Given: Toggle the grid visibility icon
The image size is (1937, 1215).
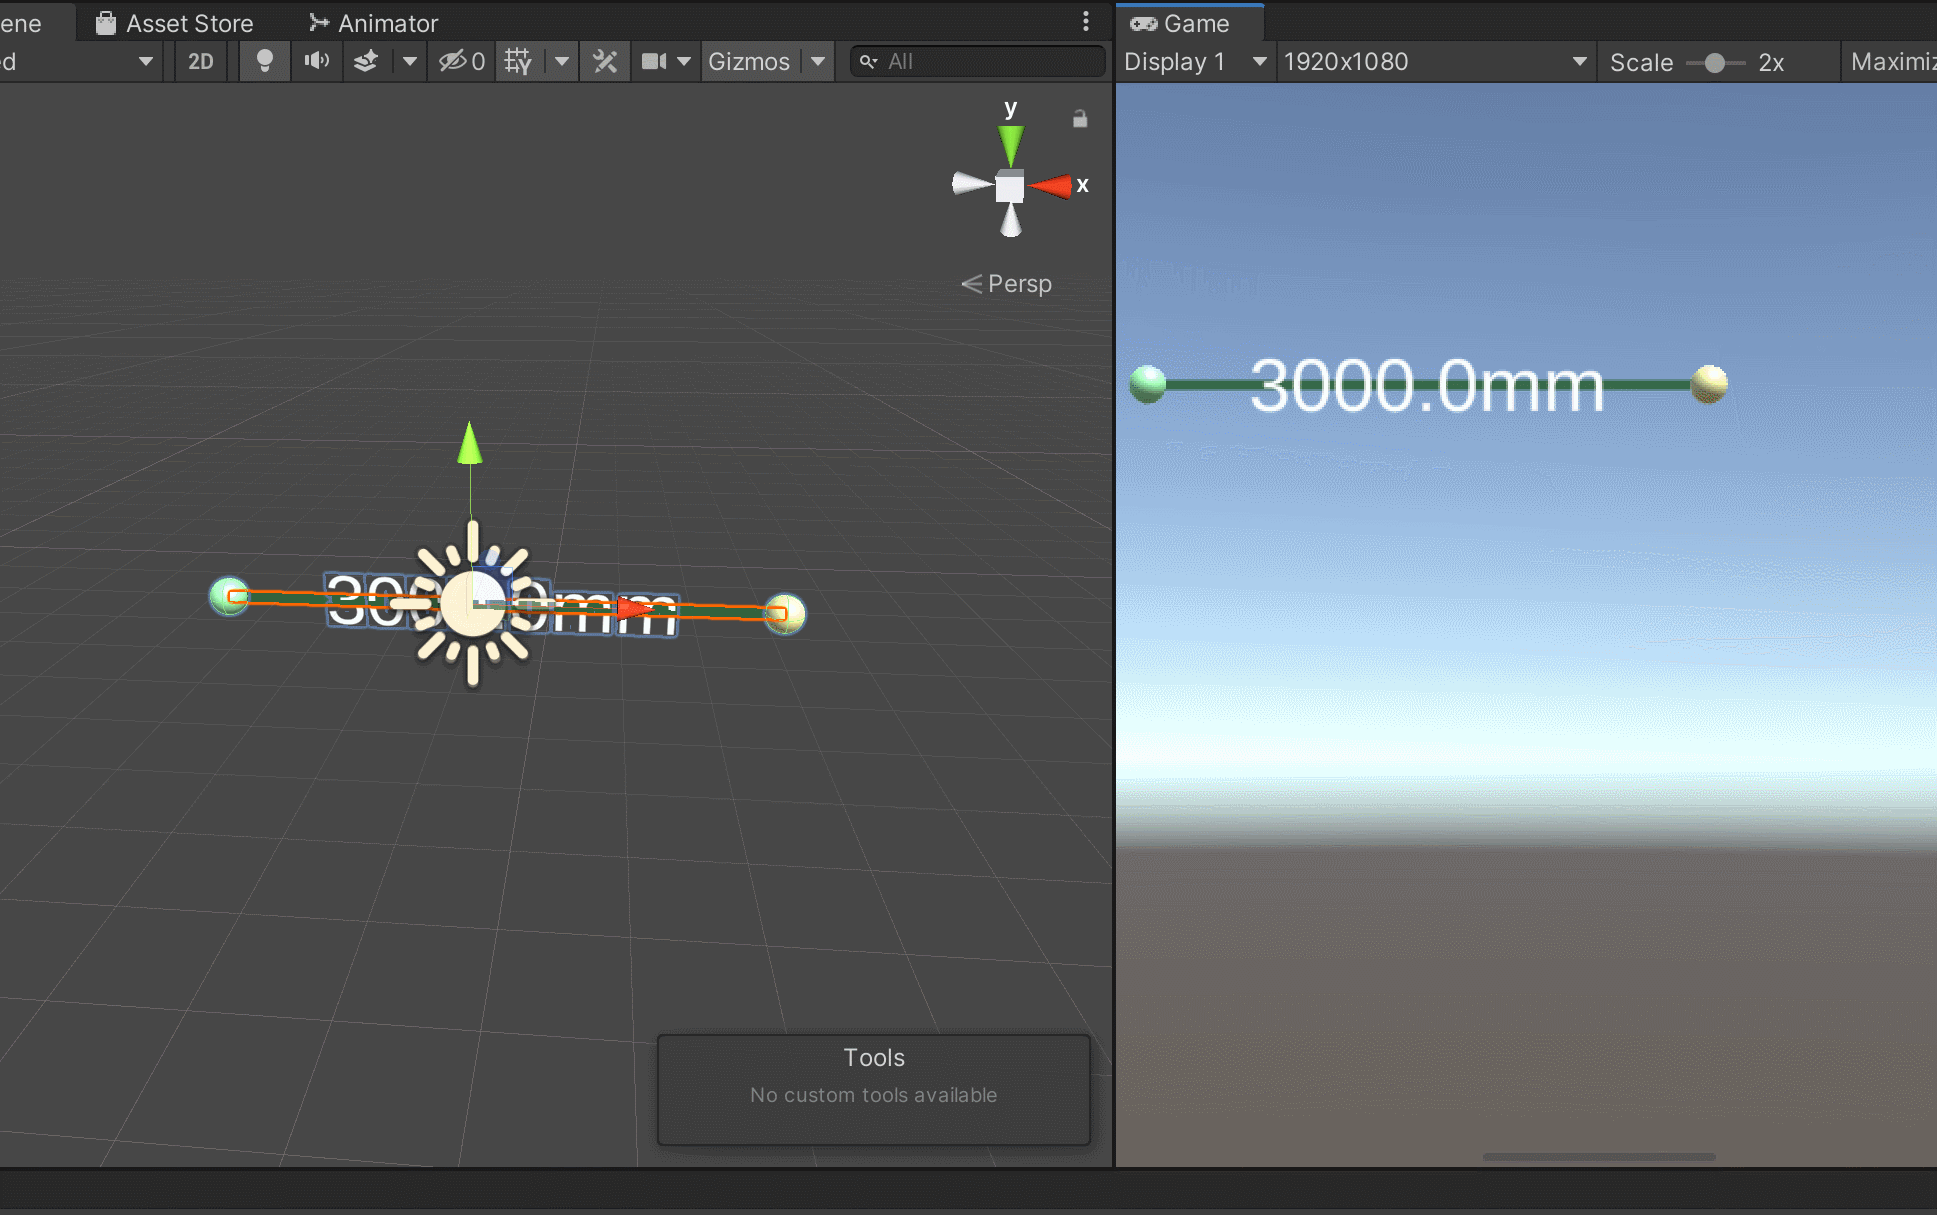Looking at the screenshot, I should pos(518,61).
